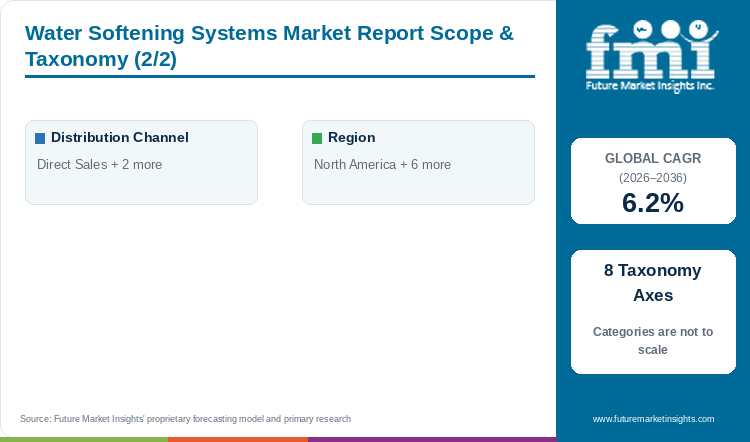Click the Water Softening Systems report title
Image resolution: width=750 pixels, height=442 pixels.
click(269, 46)
